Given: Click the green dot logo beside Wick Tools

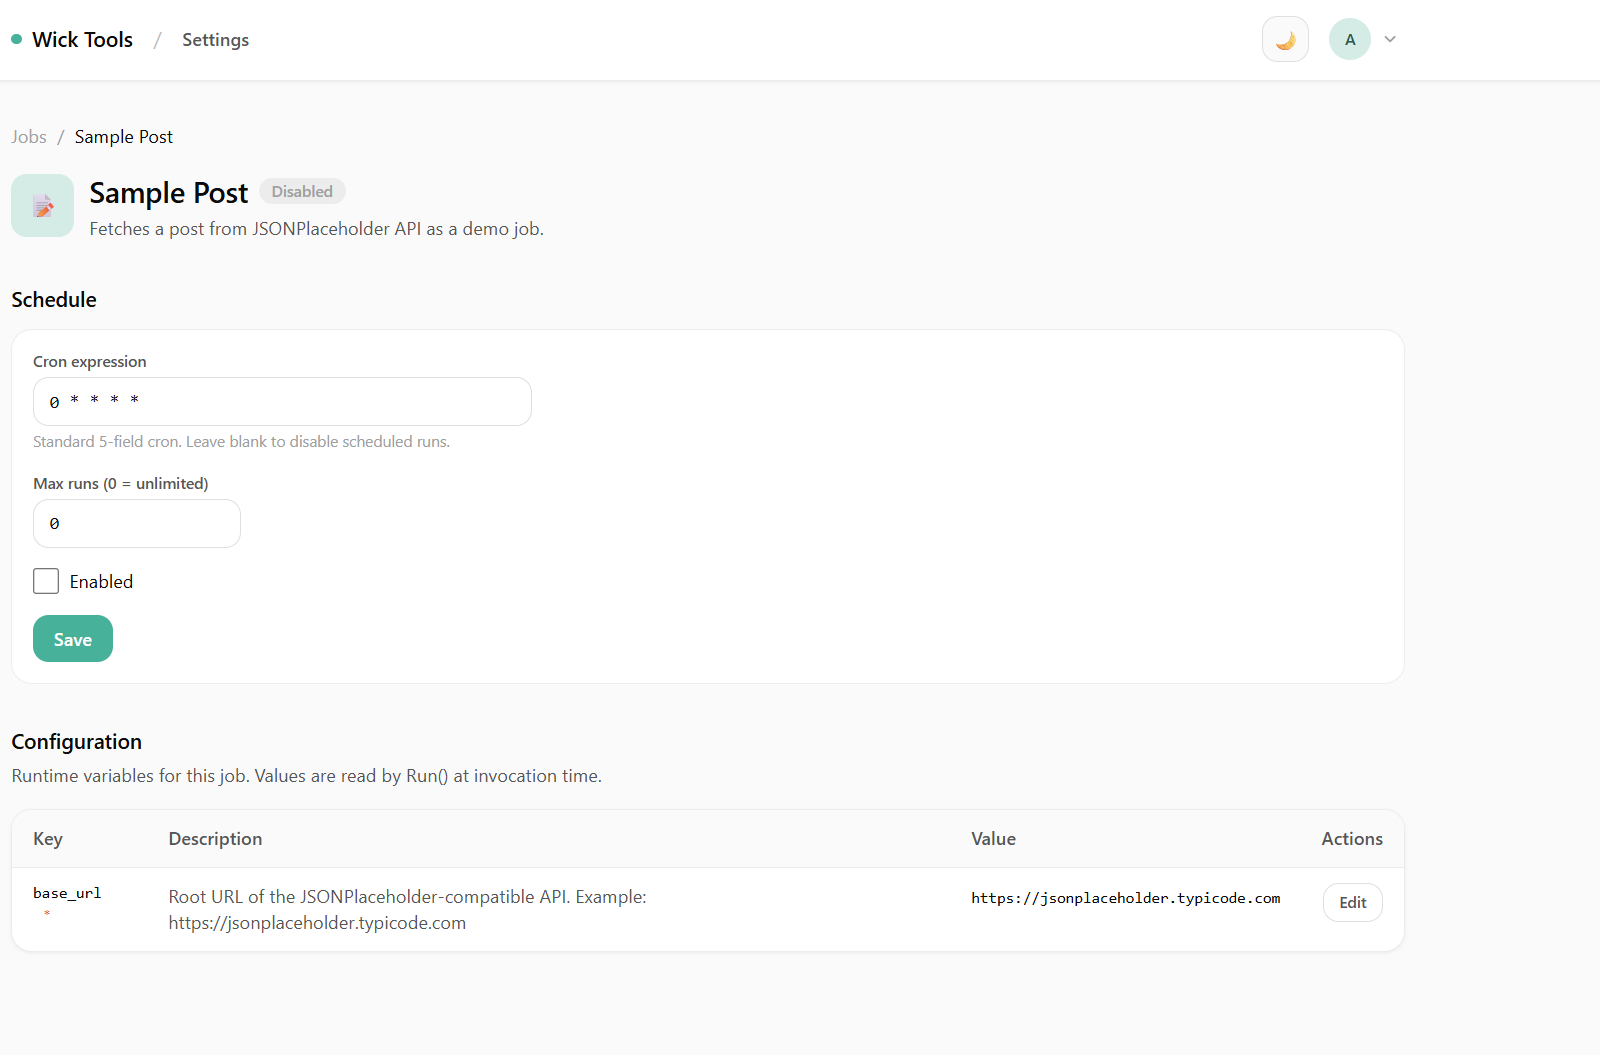Looking at the screenshot, I should 17,40.
